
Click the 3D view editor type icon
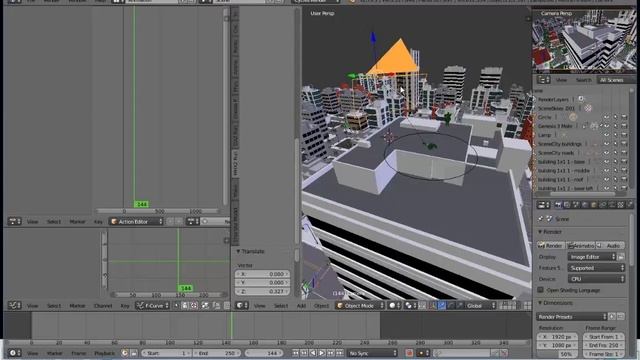click(242, 305)
